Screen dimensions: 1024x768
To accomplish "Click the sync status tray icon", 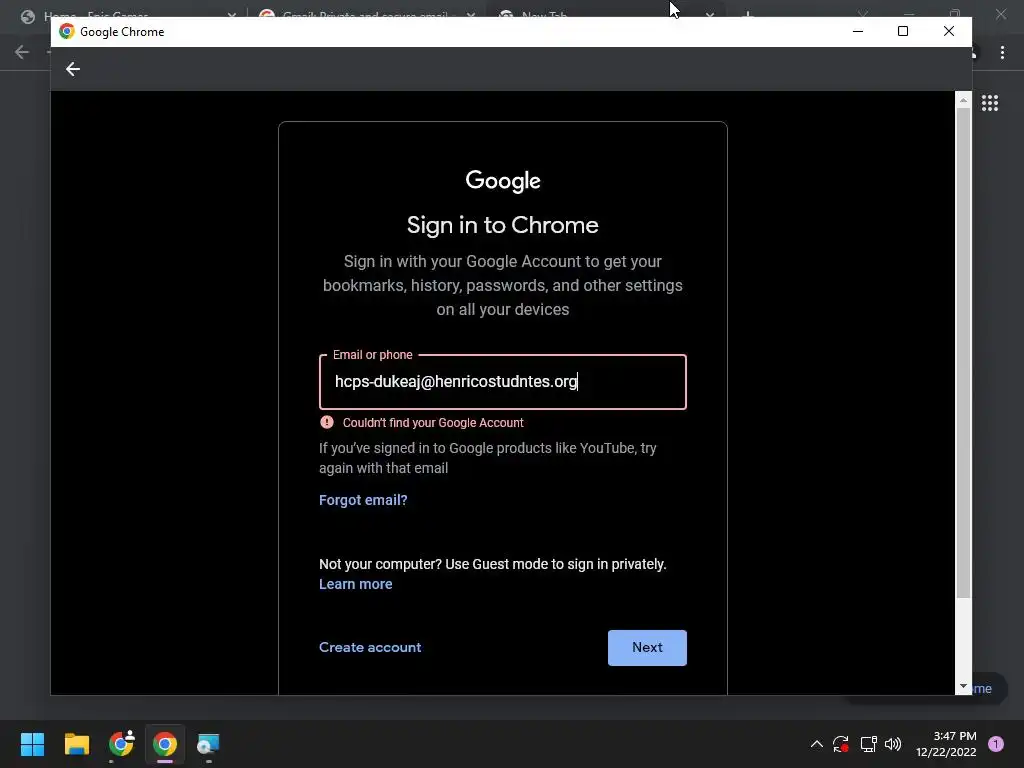I will (840, 744).
